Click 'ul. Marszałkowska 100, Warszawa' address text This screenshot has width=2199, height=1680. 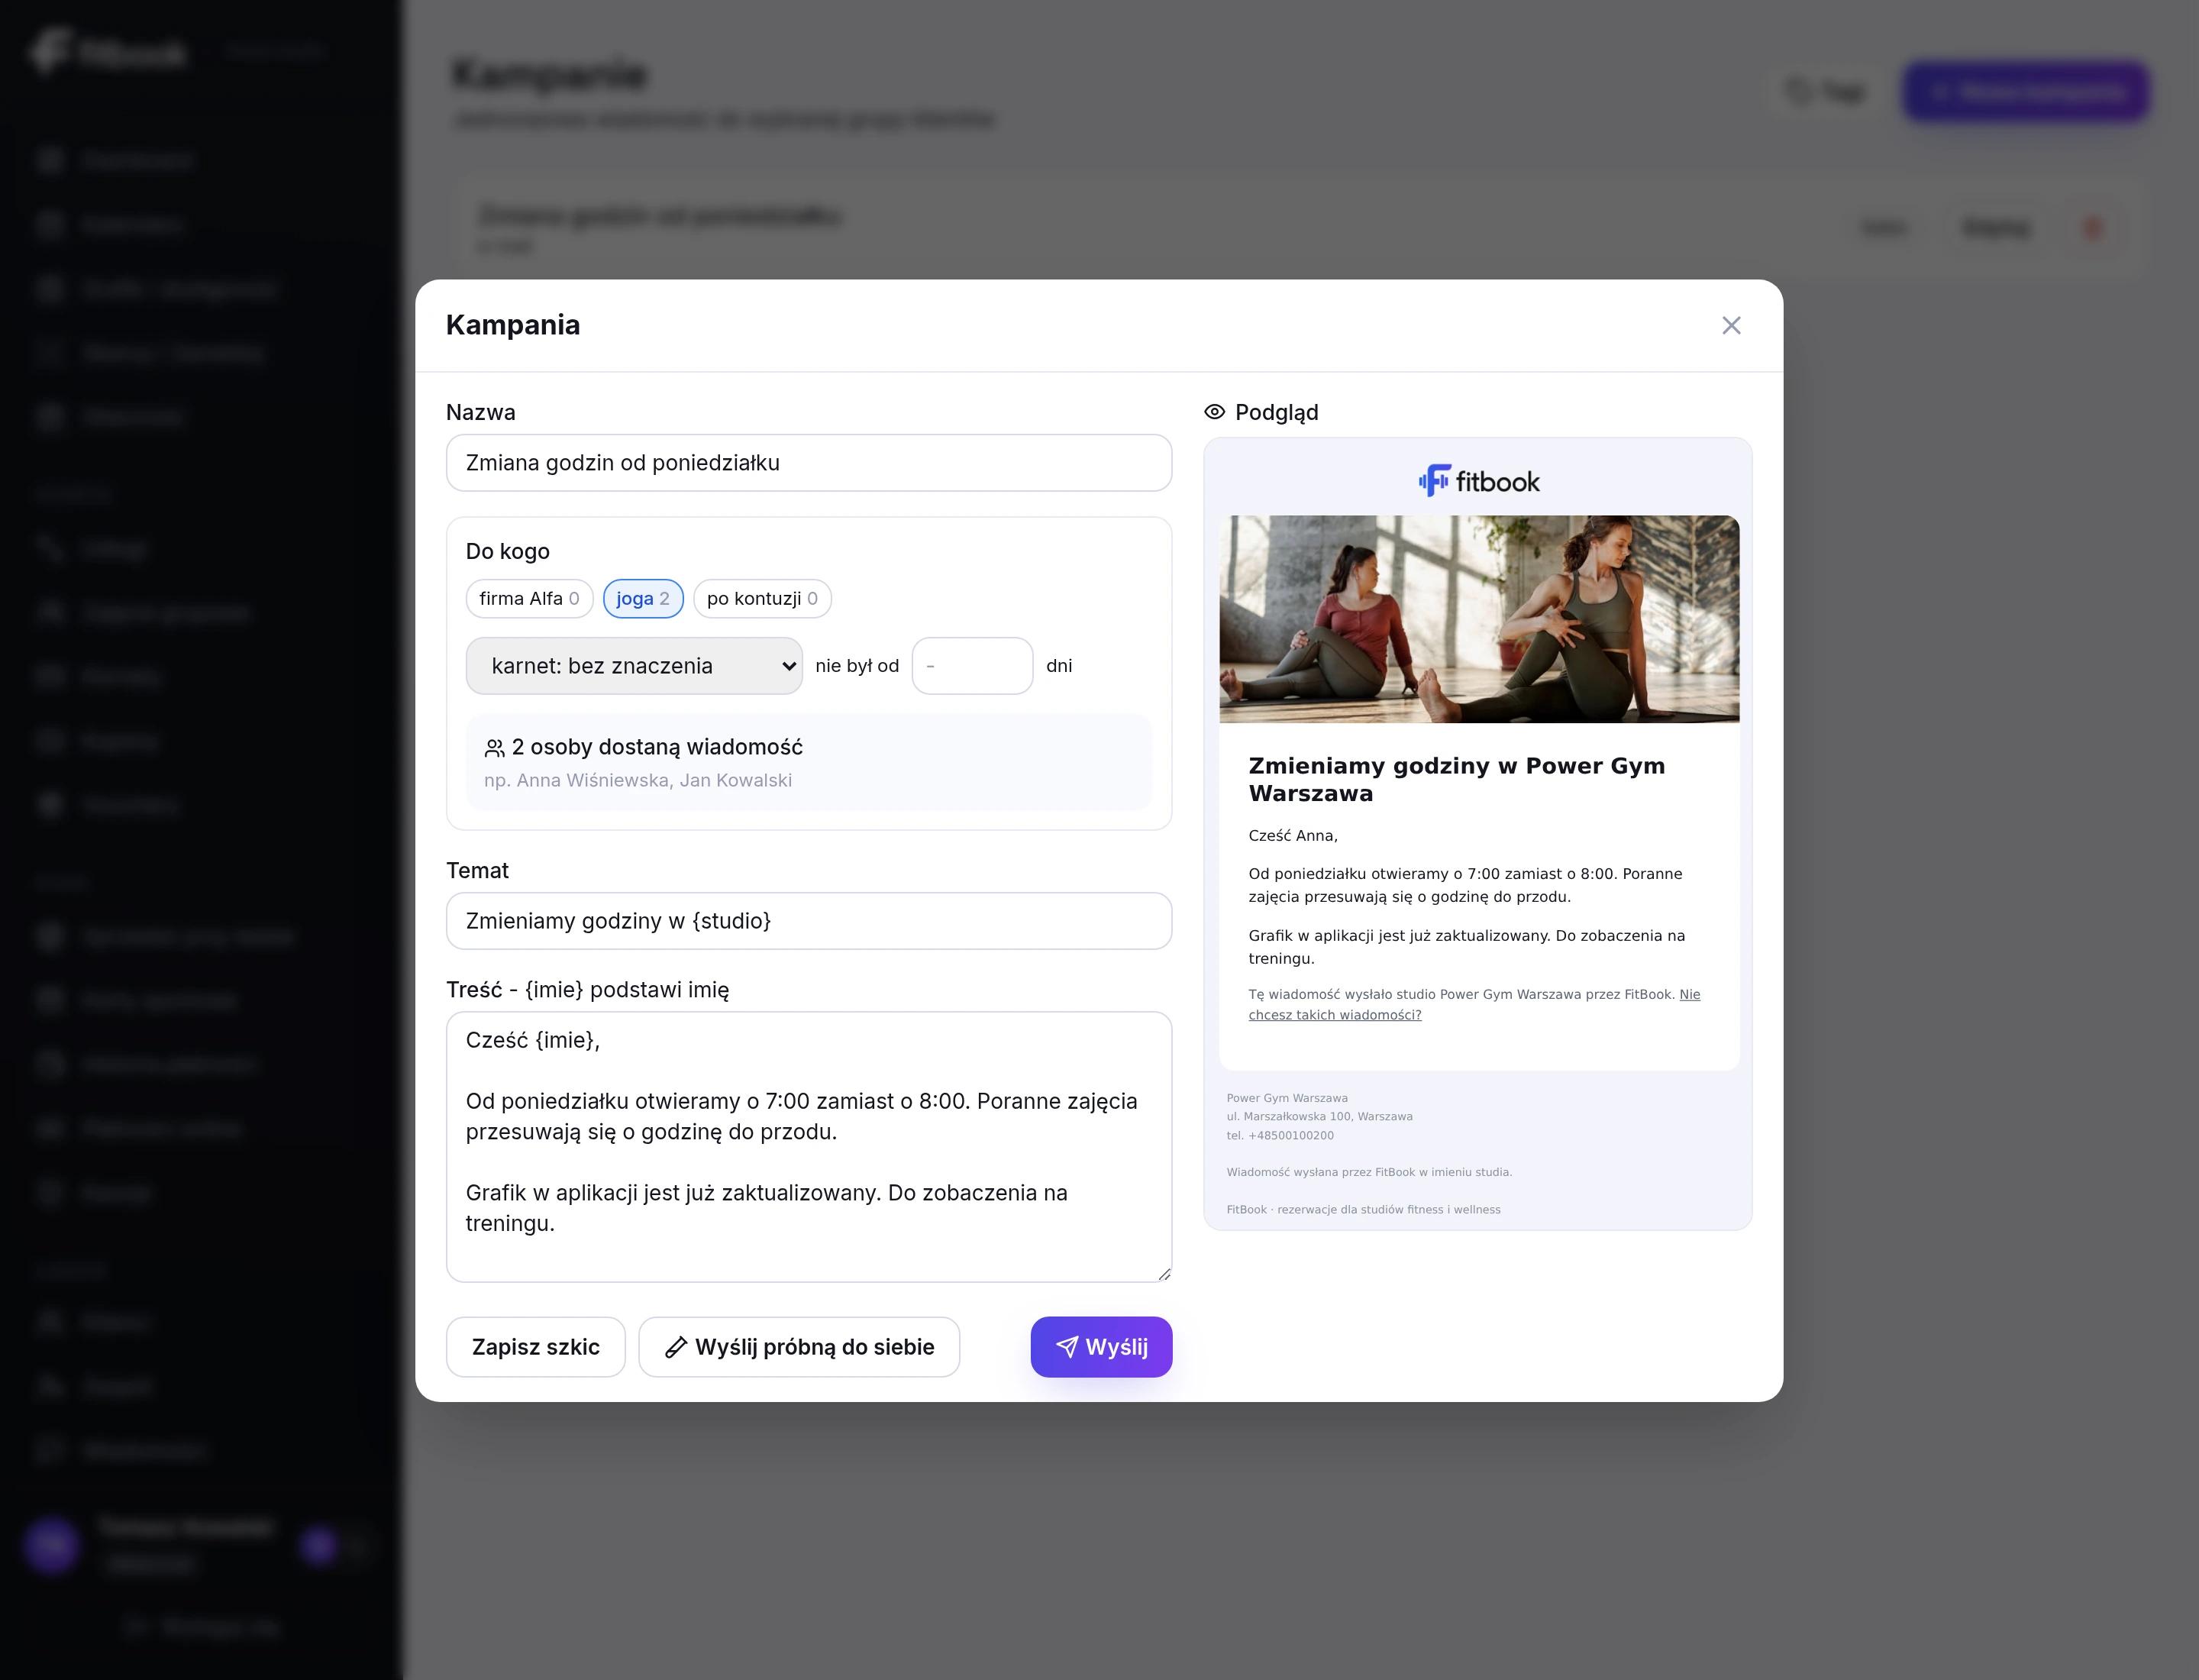[1319, 1116]
